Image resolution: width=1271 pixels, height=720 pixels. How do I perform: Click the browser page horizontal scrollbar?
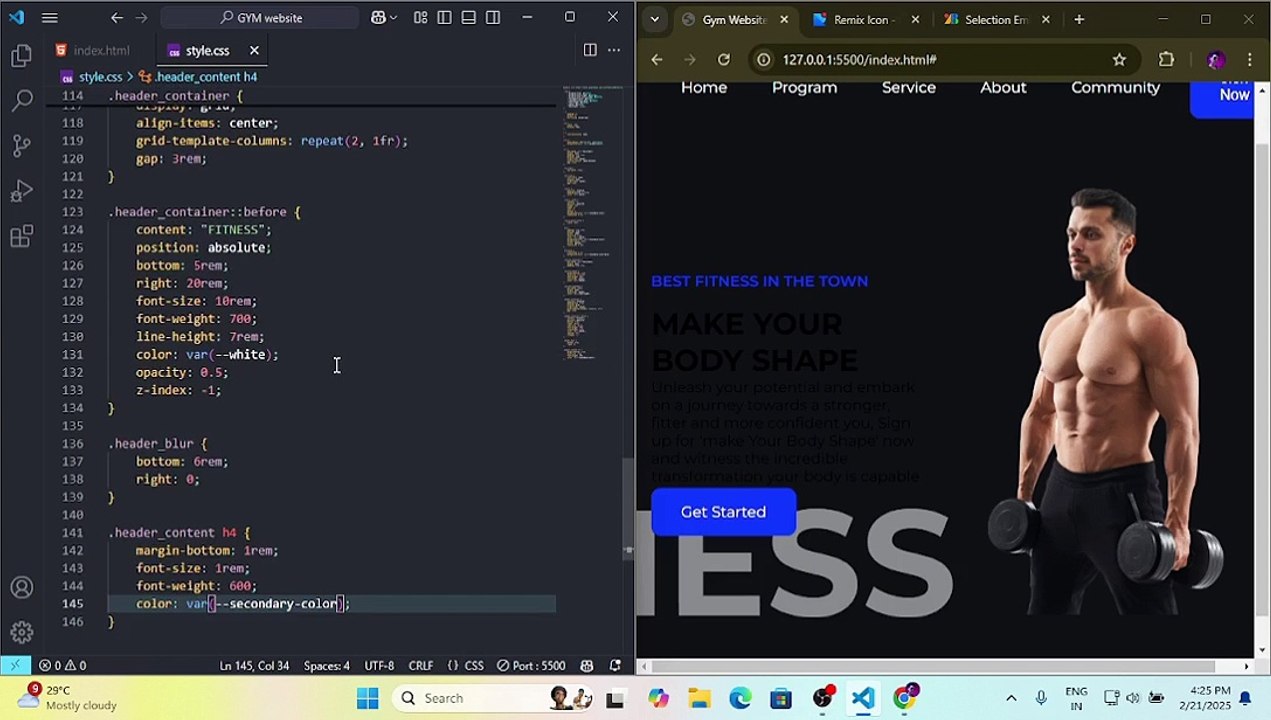[x=935, y=666]
